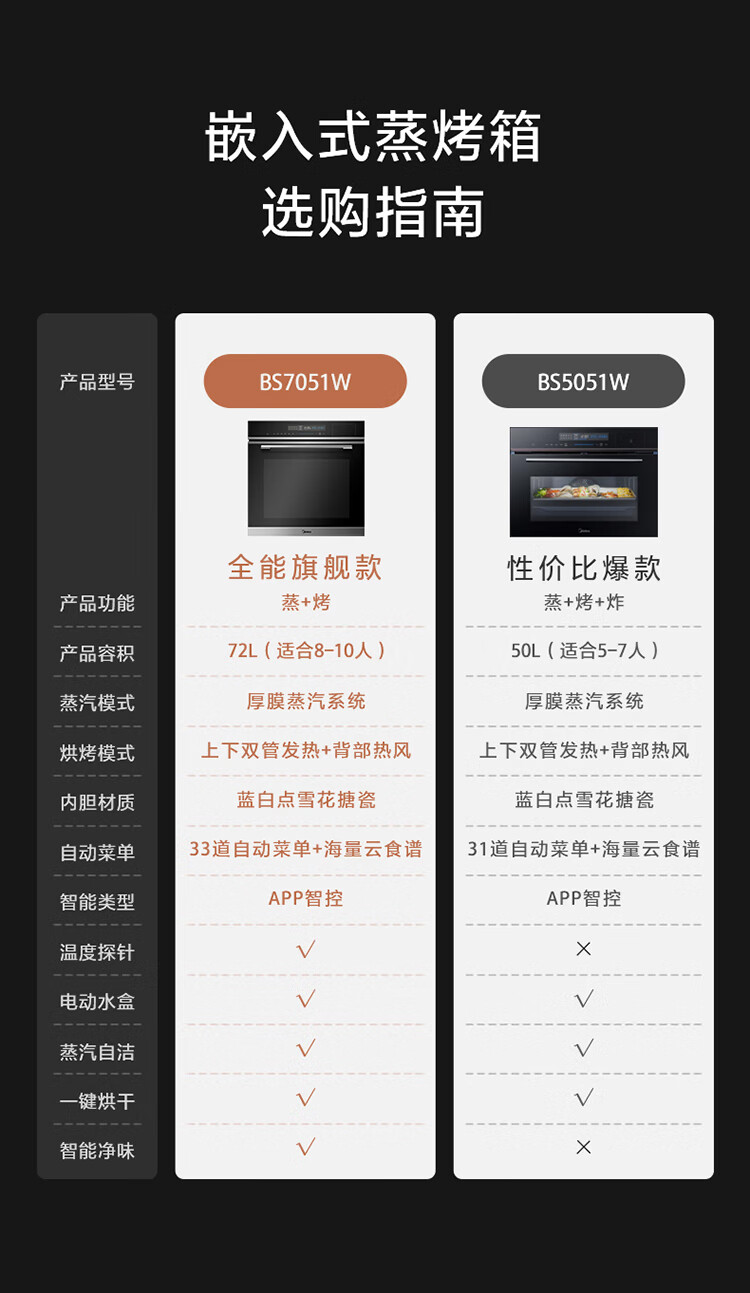
Task: Click BS7051W smart deodorize checkmark
Action: tap(306, 1147)
